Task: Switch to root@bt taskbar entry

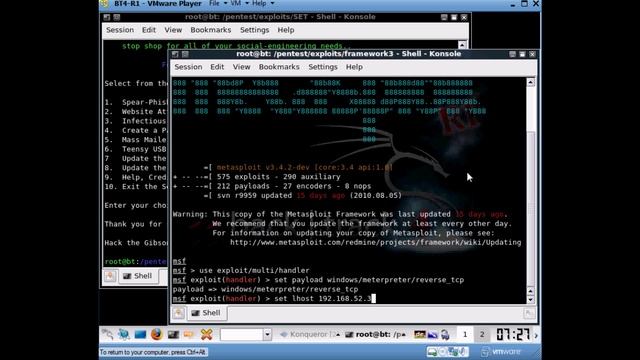Action: point(376,335)
